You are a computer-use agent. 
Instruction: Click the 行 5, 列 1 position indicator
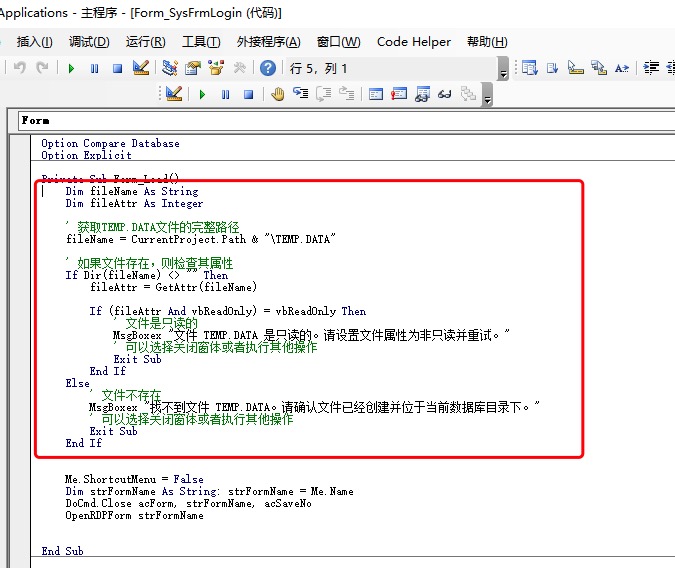tap(318, 68)
